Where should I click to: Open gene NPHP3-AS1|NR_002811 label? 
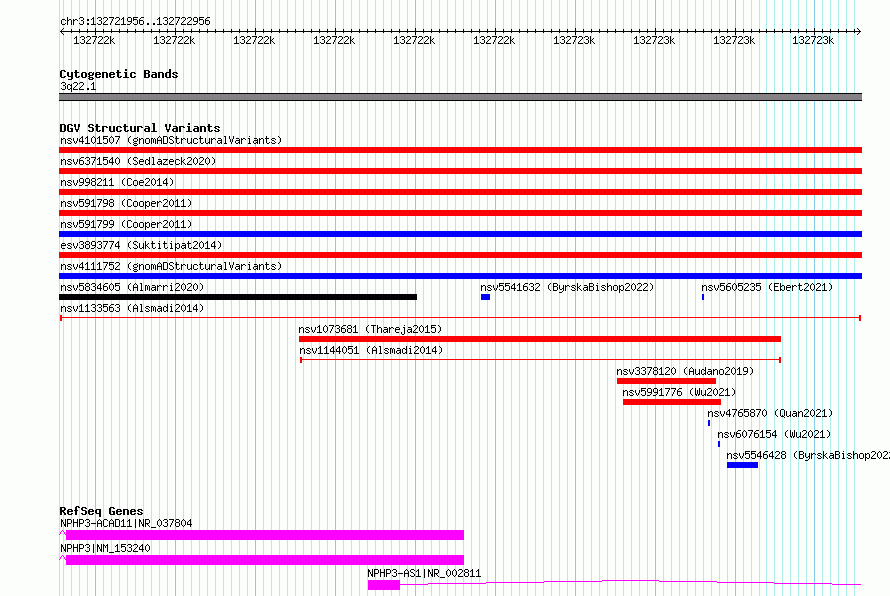click(424, 573)
